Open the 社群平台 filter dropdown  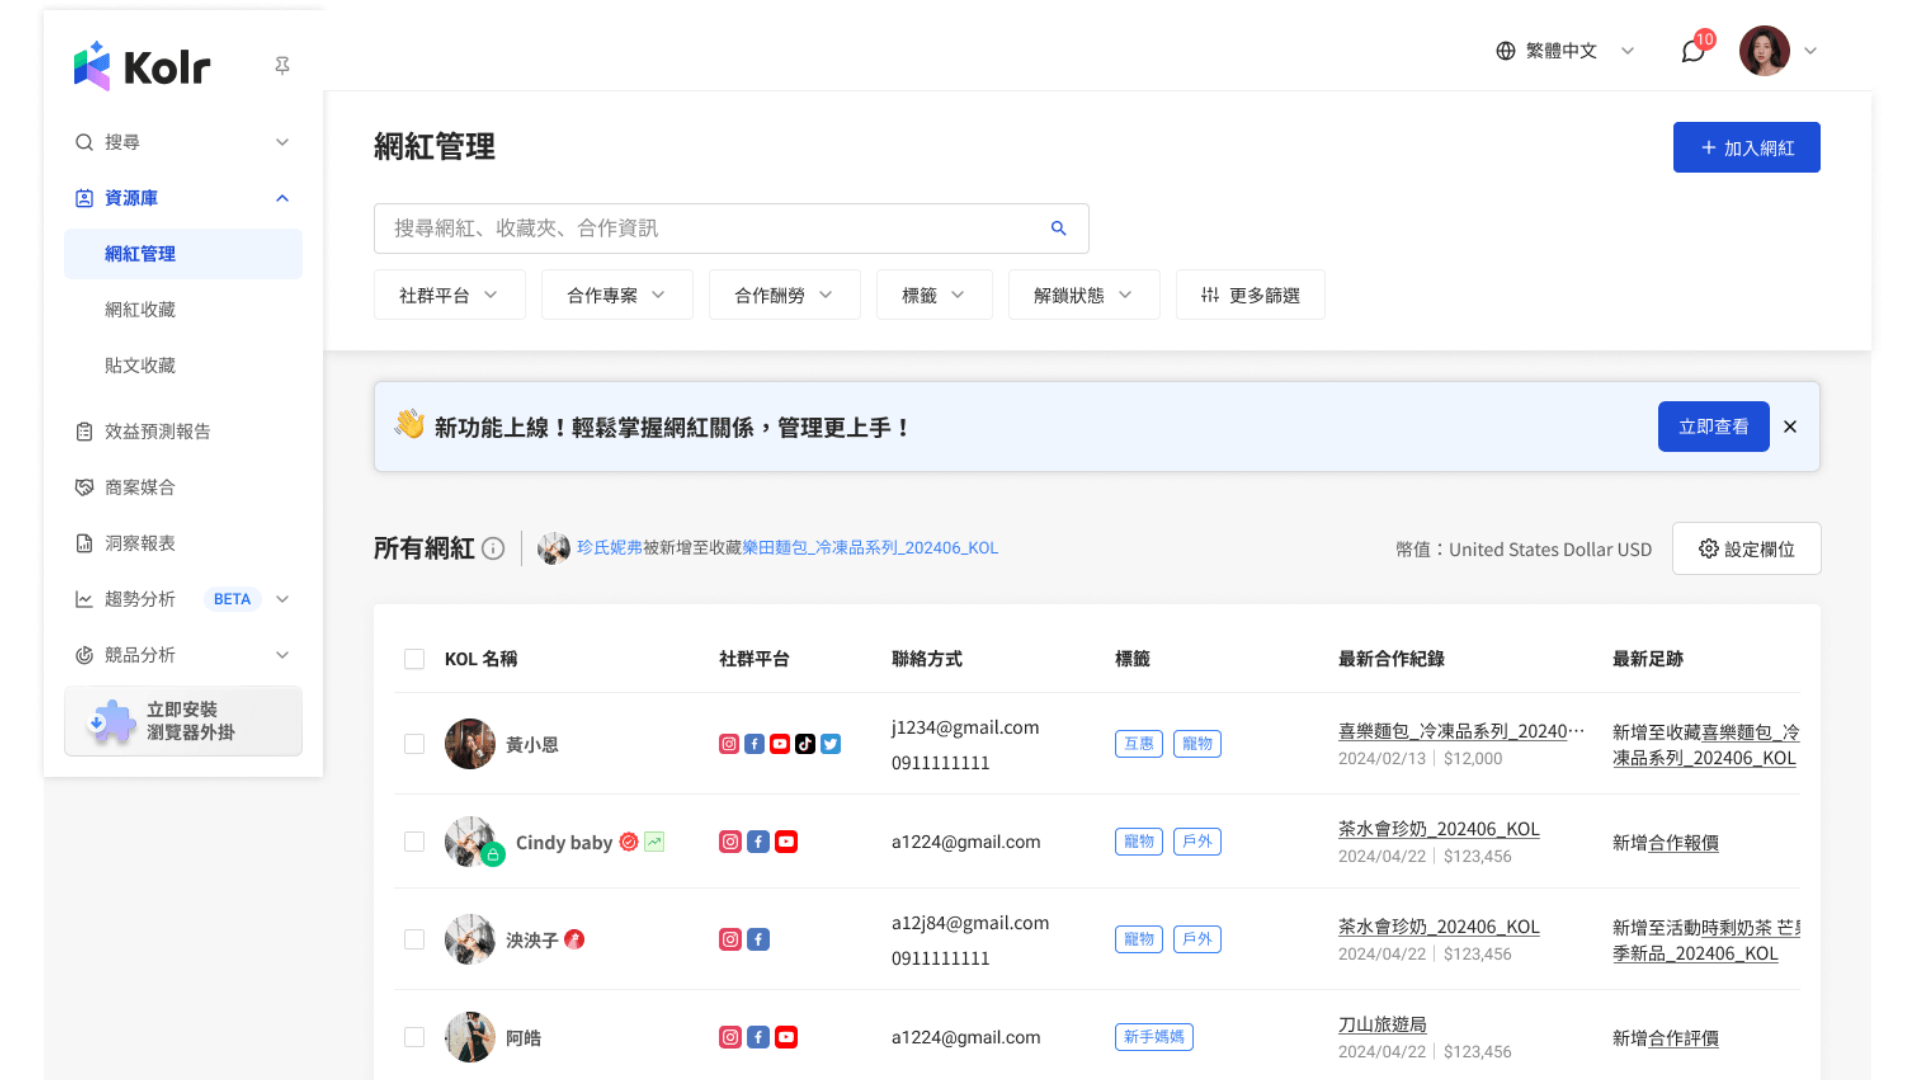449,295
